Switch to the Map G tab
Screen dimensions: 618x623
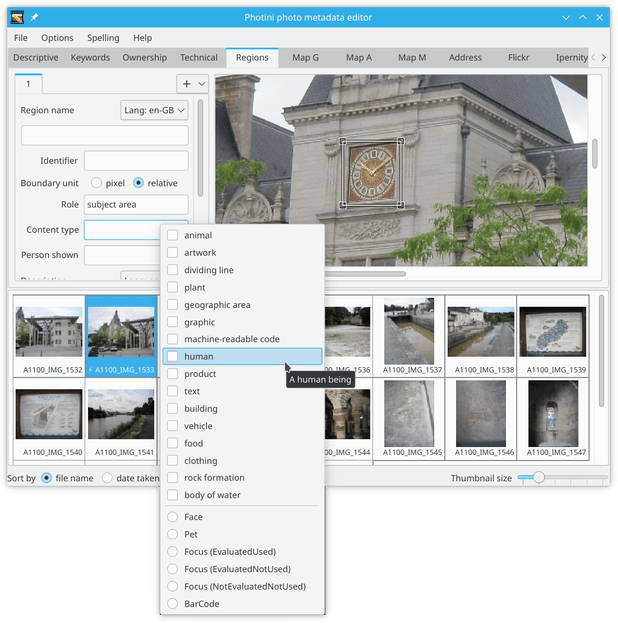coord(305,58)
